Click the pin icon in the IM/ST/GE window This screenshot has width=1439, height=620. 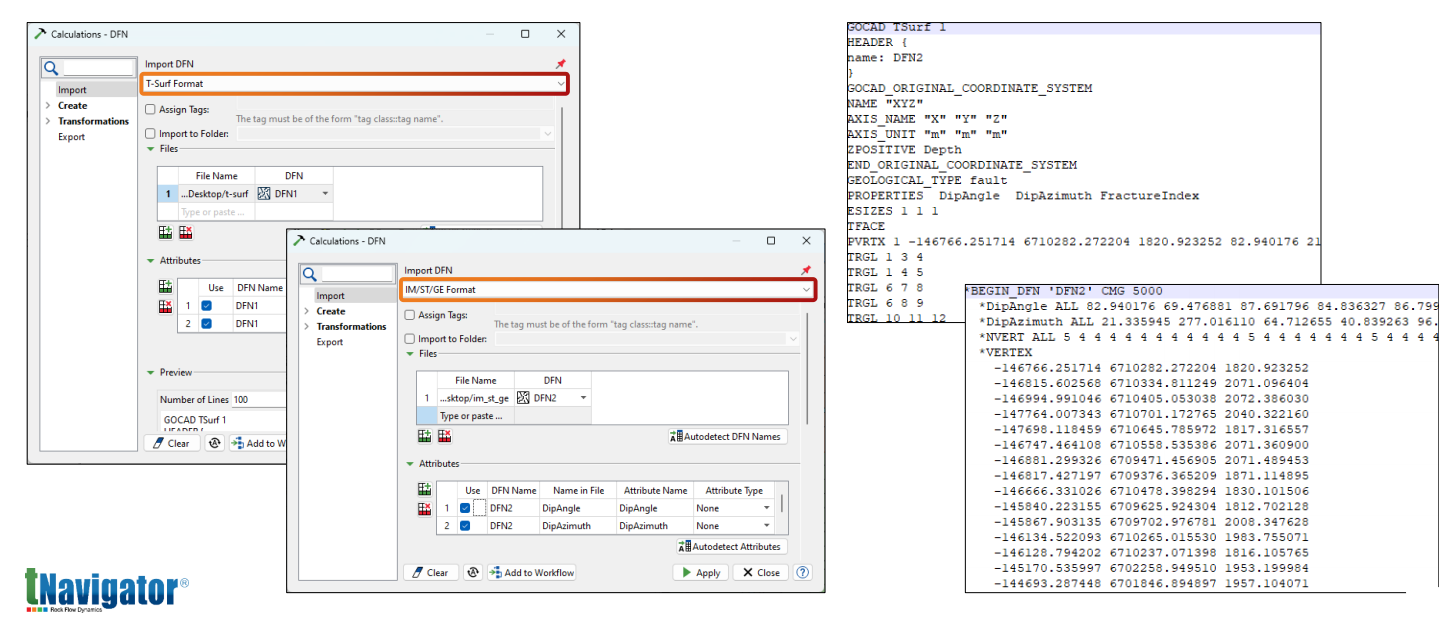(x=806, y=270)
